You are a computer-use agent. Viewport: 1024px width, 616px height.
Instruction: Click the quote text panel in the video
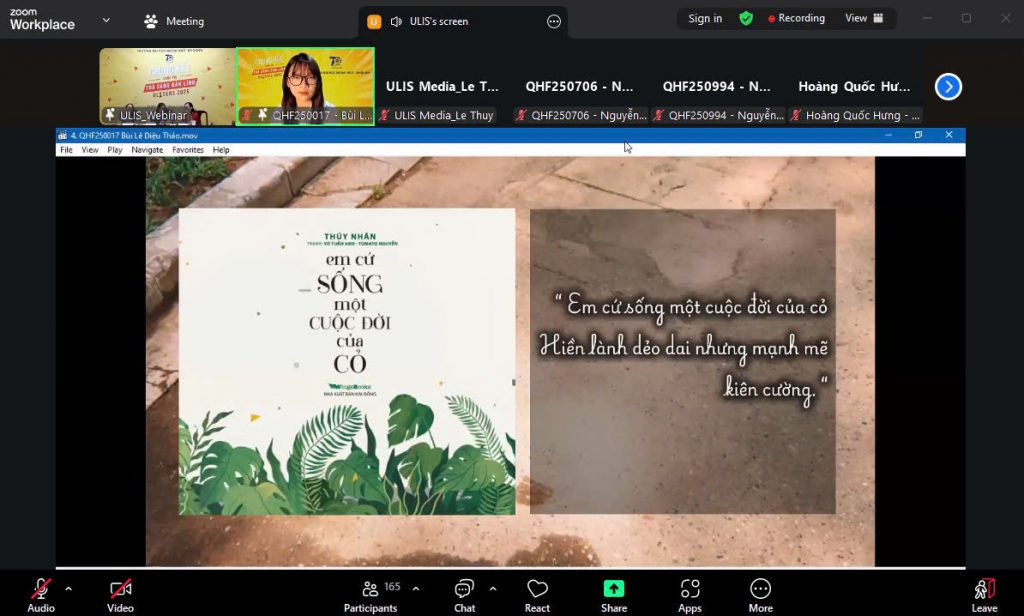[682, 361]
